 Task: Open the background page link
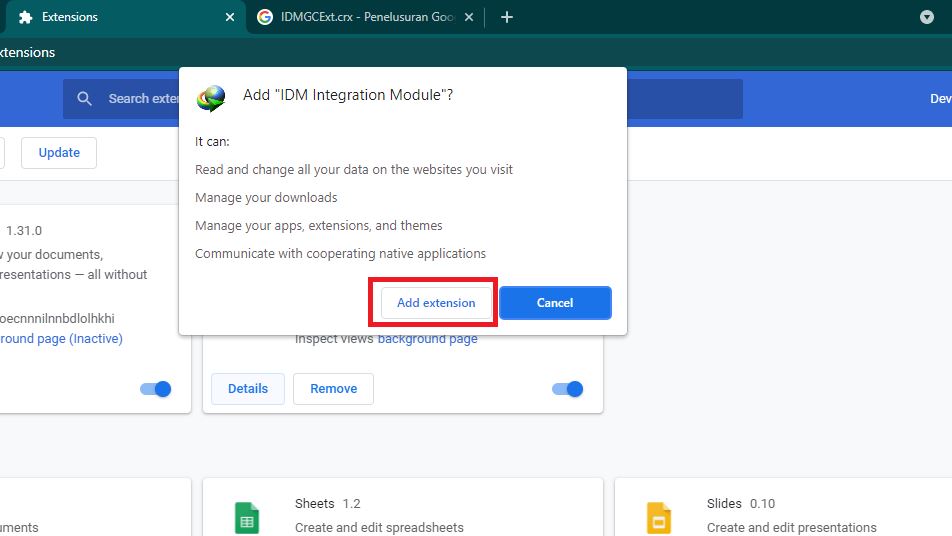pos(427,339)
